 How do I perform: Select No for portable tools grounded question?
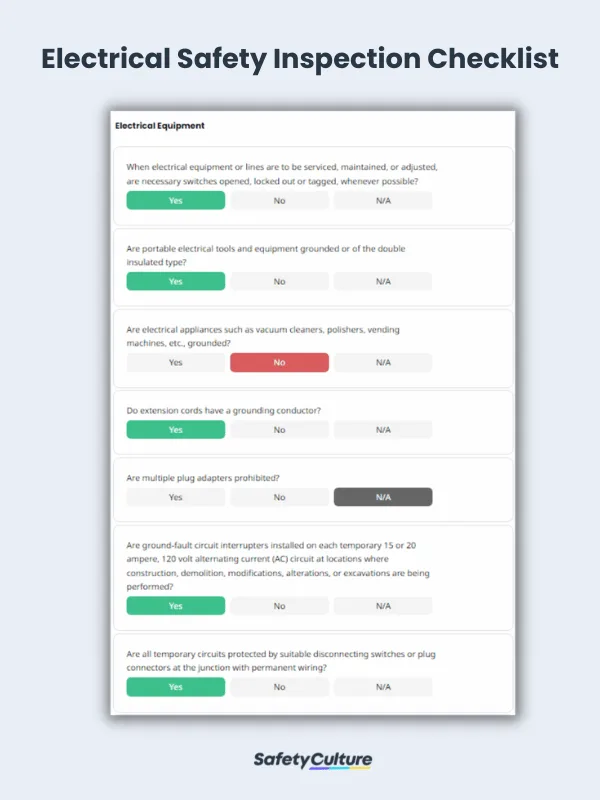(279, 281)
